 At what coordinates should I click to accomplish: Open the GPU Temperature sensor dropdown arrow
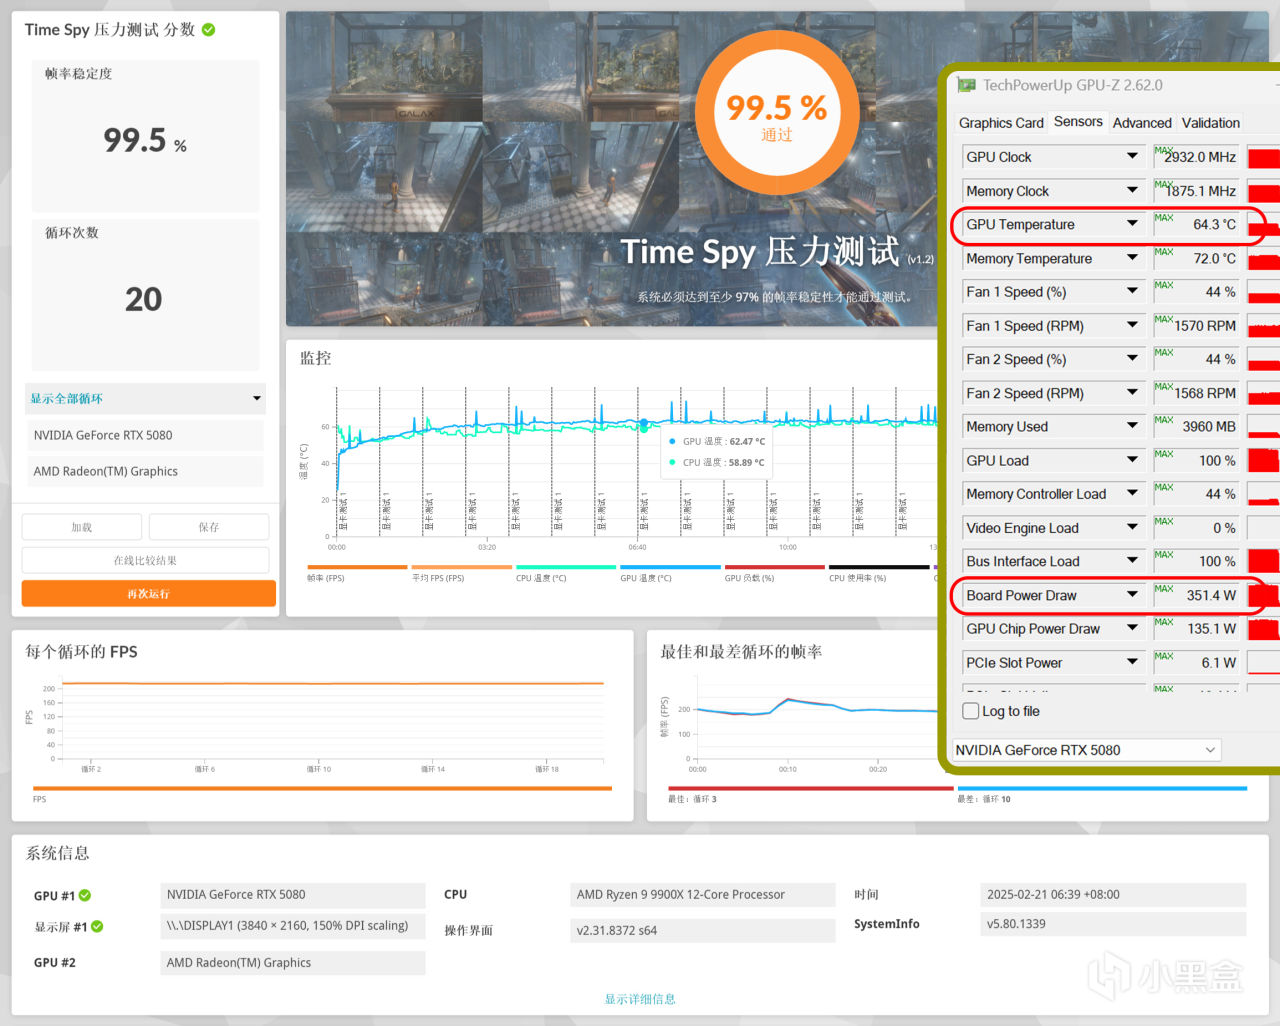(1132, 224)
